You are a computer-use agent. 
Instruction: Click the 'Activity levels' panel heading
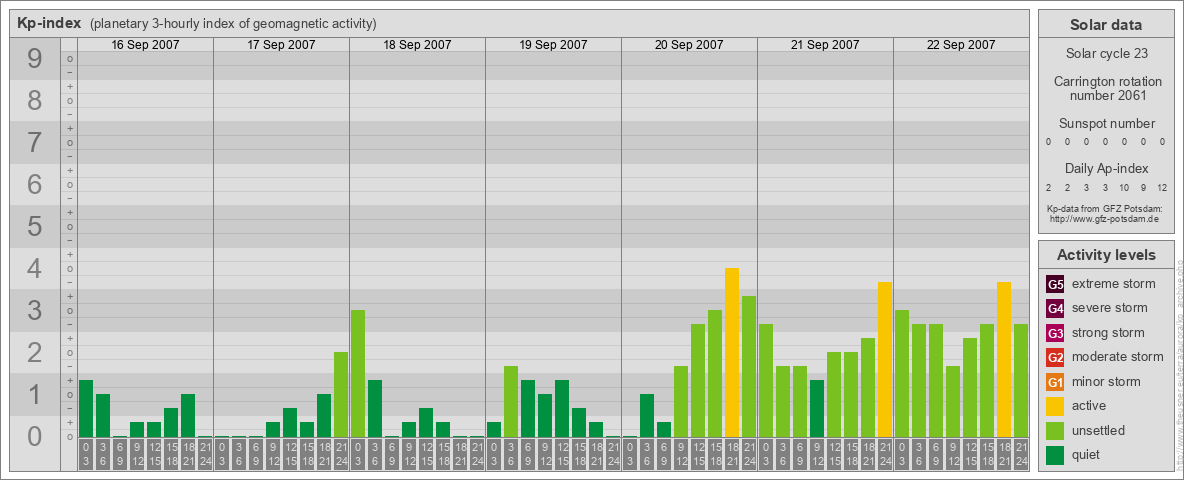click(1106, 255)
